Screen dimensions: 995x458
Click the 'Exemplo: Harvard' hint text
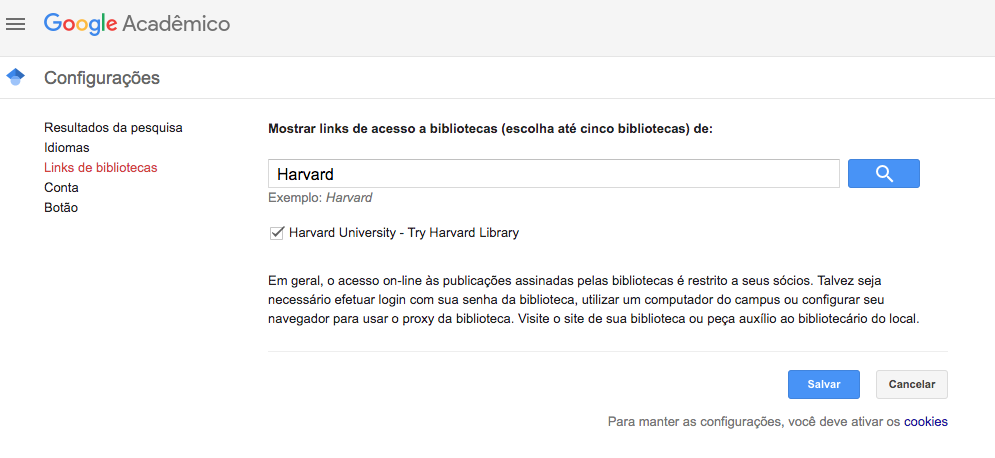[x=320, y=198]
